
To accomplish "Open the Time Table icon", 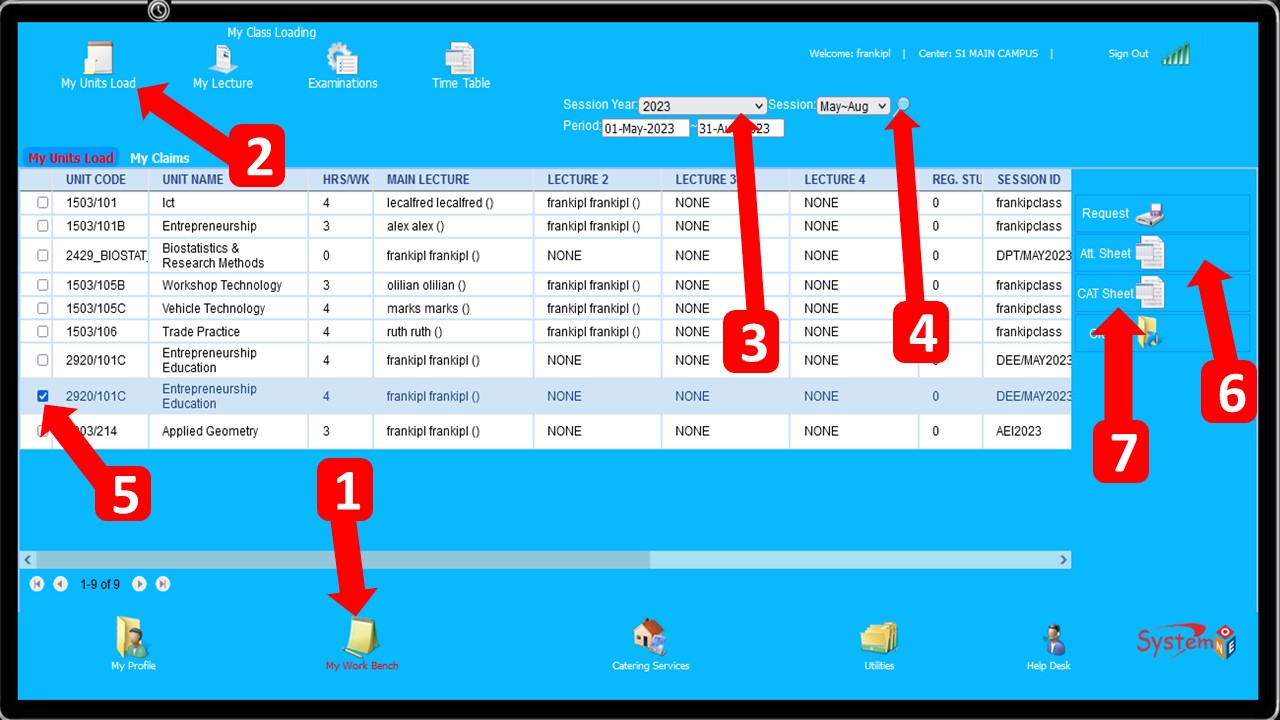I will tap(460, 59).
